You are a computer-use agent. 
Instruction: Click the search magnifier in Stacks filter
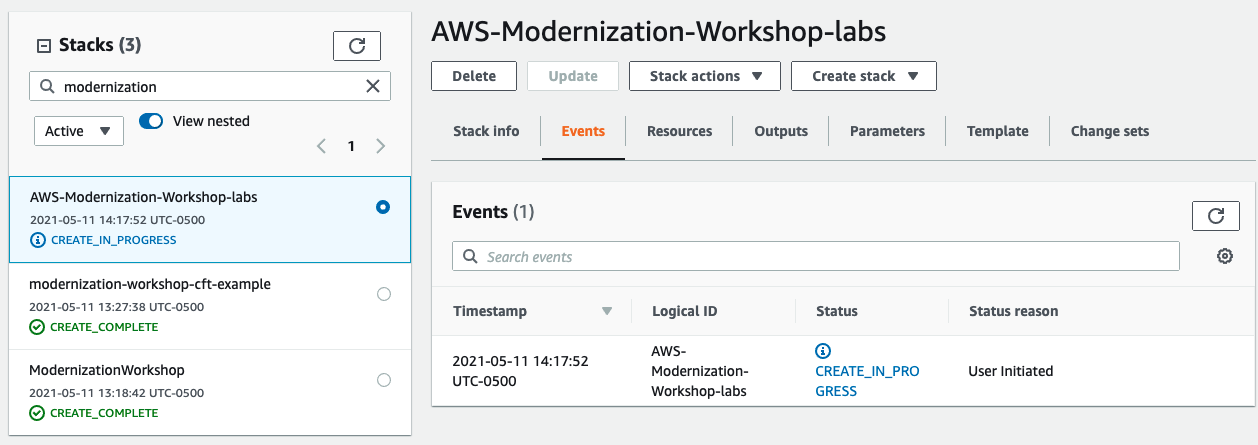(47, 87)
